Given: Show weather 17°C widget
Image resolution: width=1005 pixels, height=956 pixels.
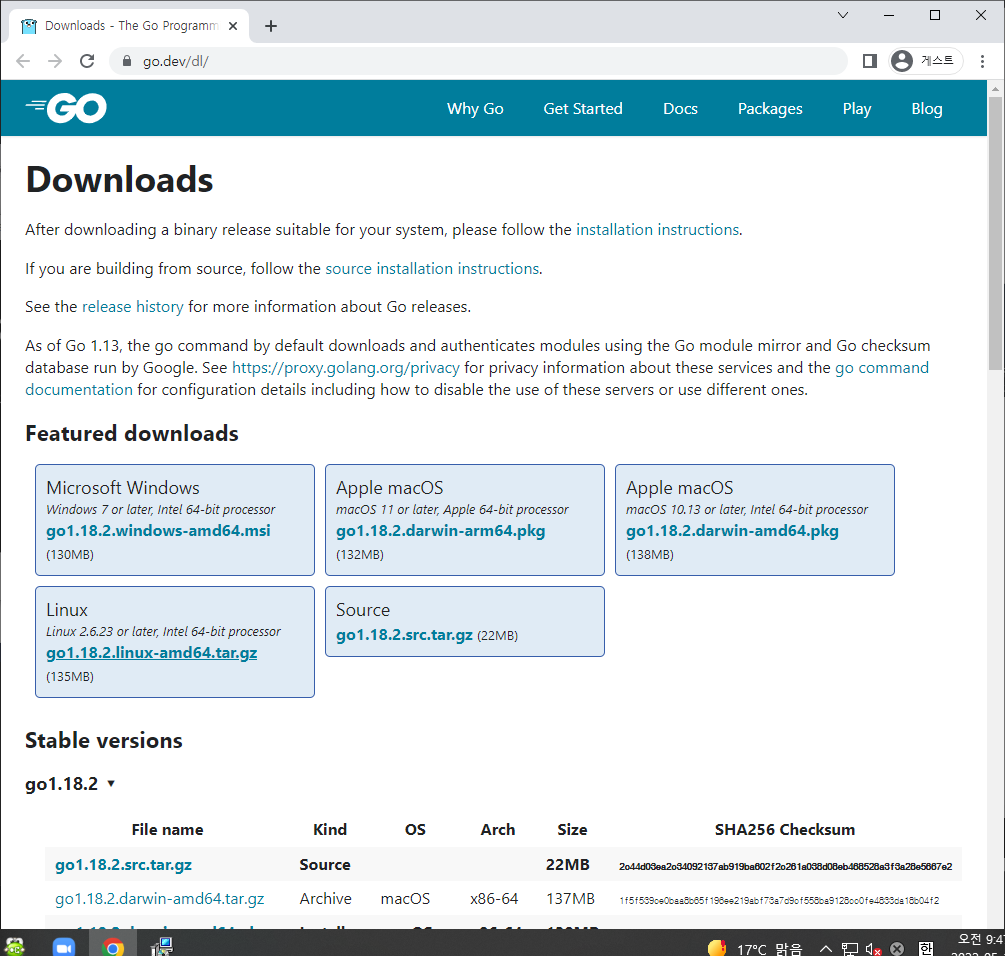Looking at the screenshot, I should tap(754, 948).
